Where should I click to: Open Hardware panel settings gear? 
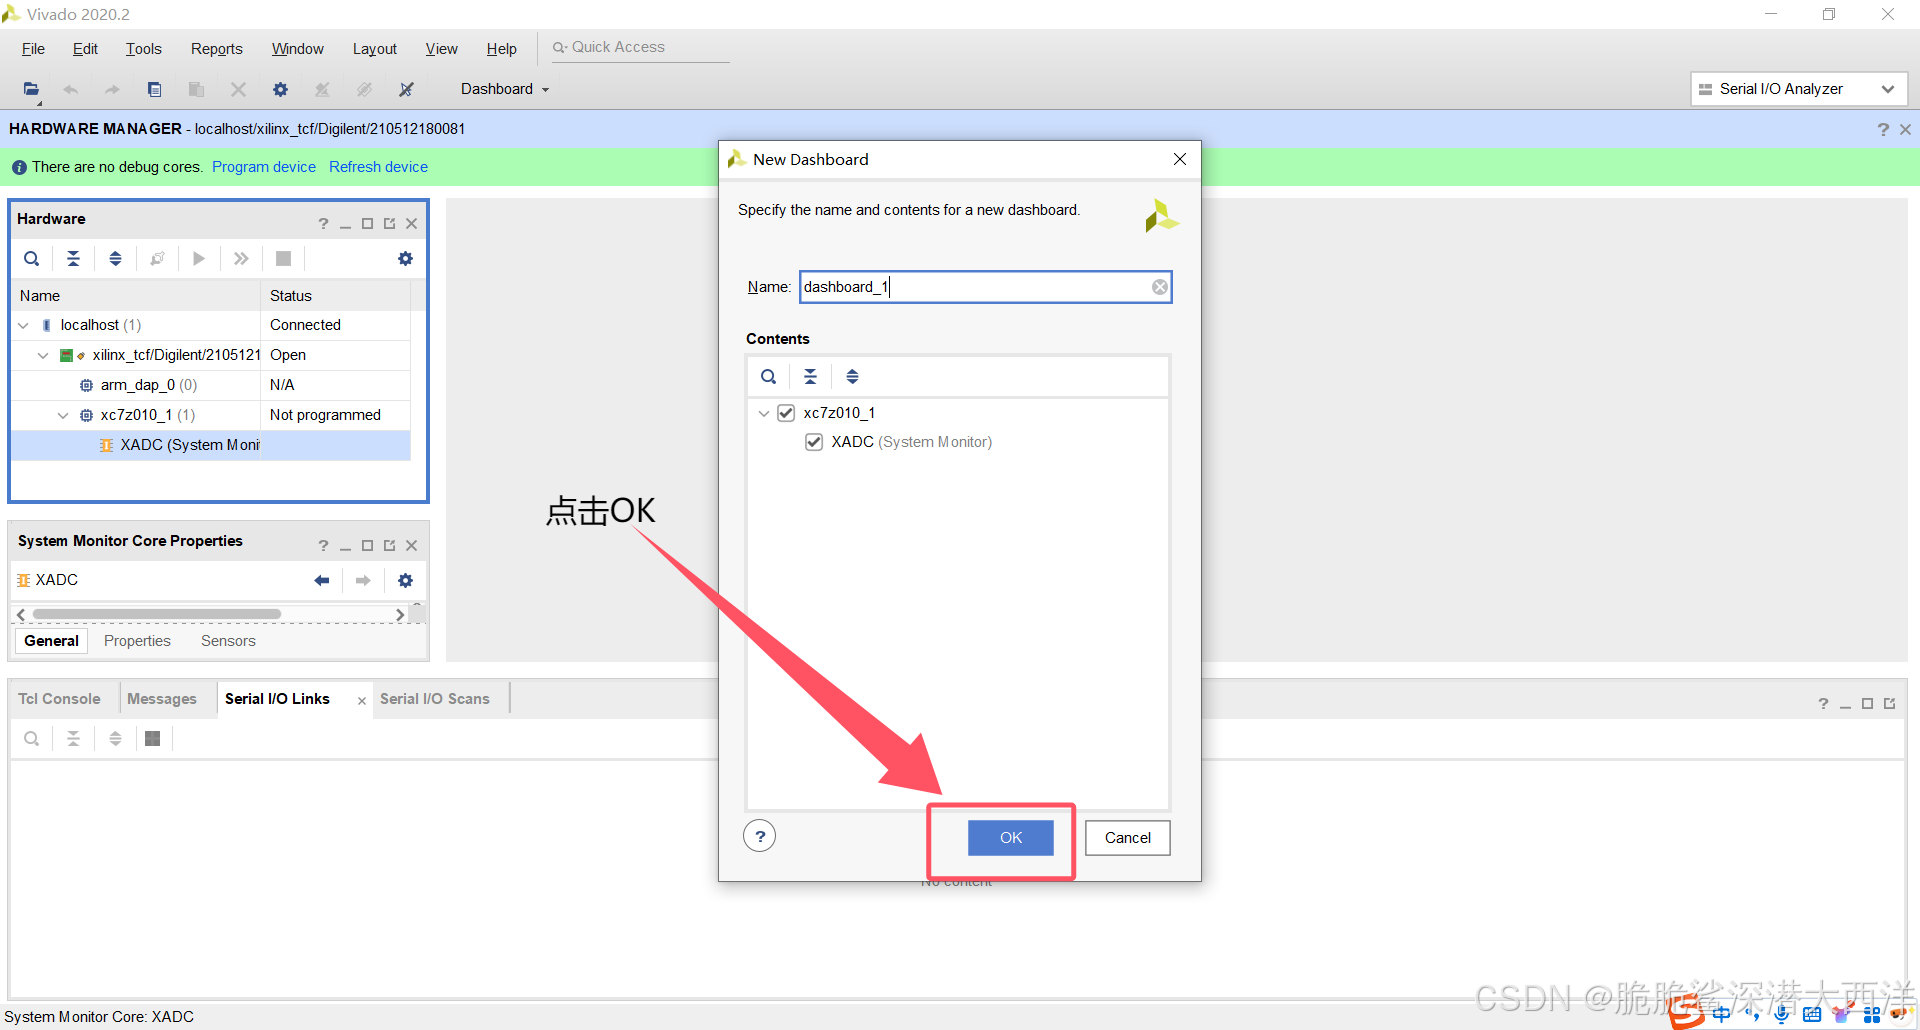[405, 258]
